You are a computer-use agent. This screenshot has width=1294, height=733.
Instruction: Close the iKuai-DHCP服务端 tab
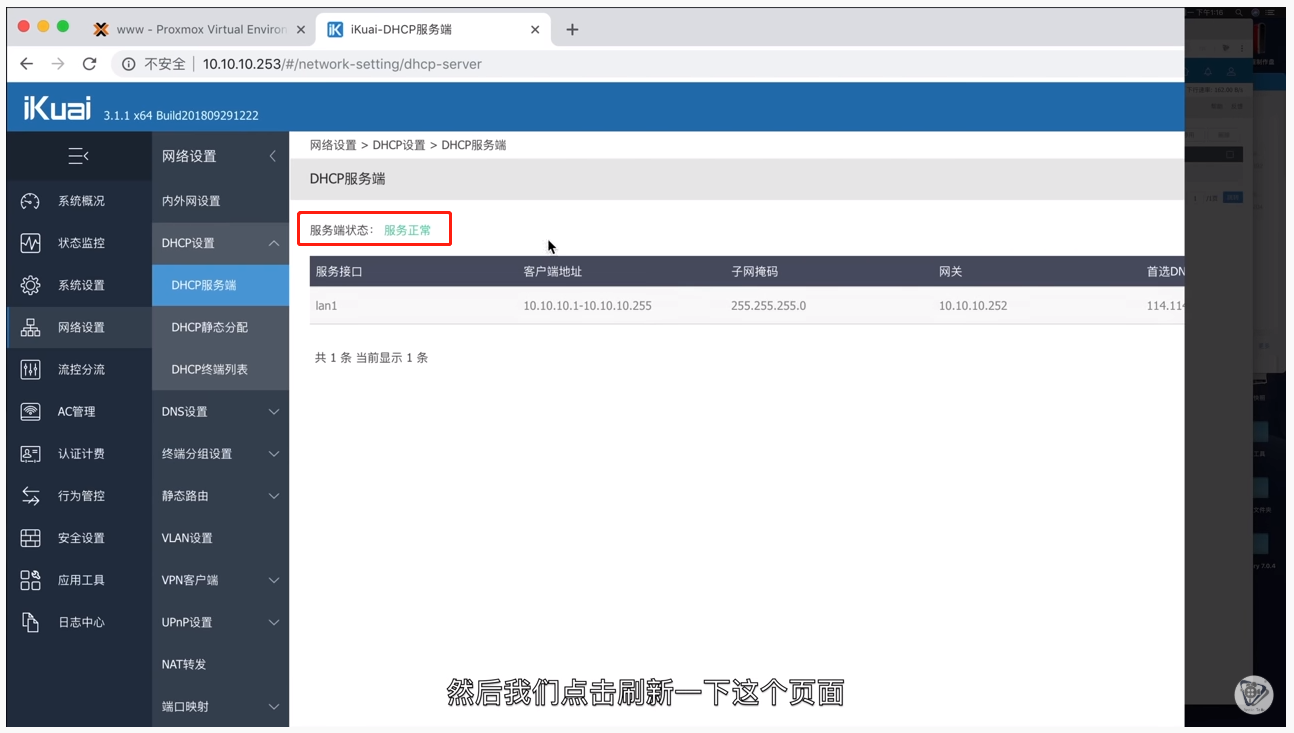point(535,30)
